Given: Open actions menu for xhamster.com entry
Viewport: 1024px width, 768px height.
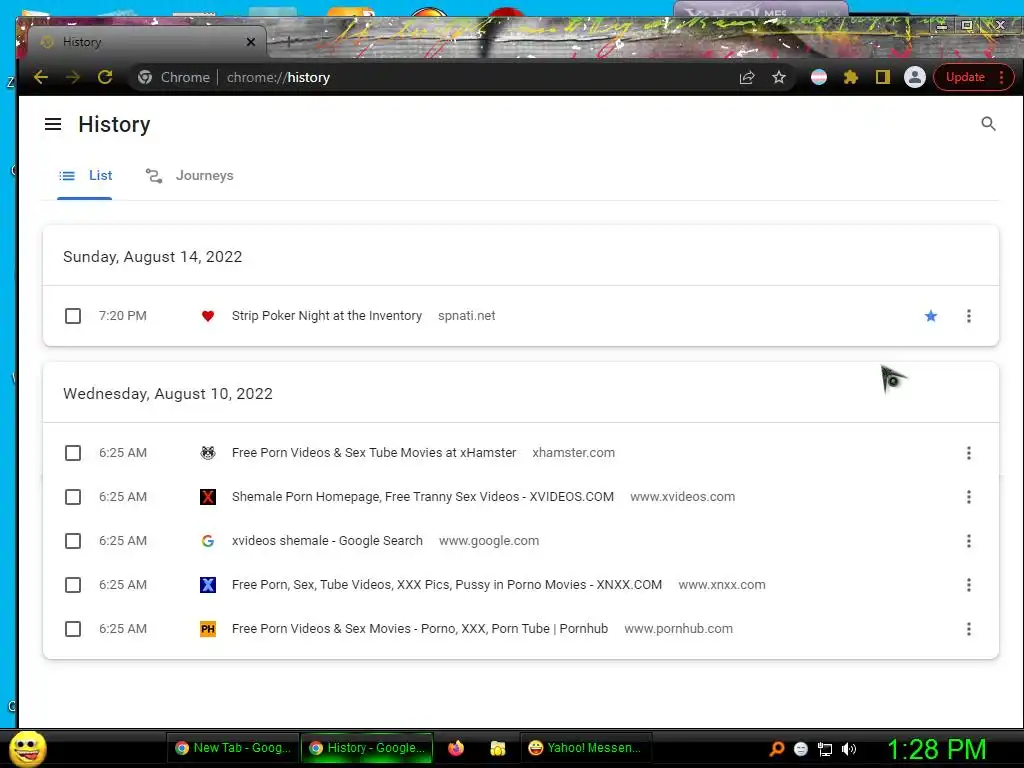Looking at the screenshot, I should coord(968,453).
